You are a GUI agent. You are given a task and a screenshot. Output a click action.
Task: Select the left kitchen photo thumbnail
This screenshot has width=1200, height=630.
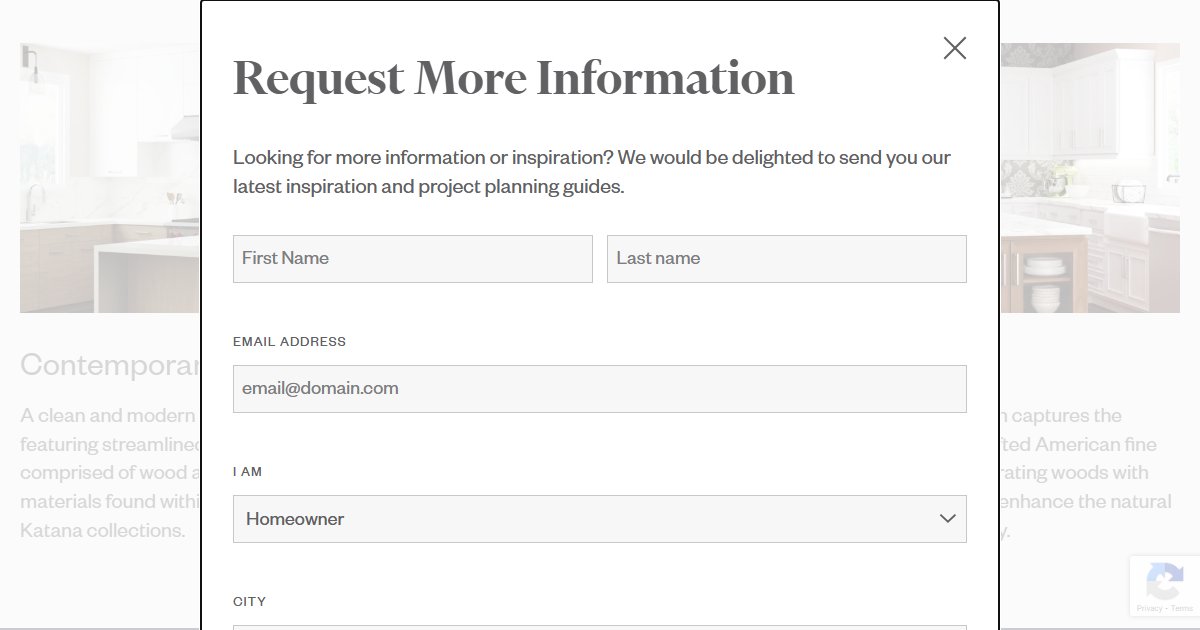110,178
